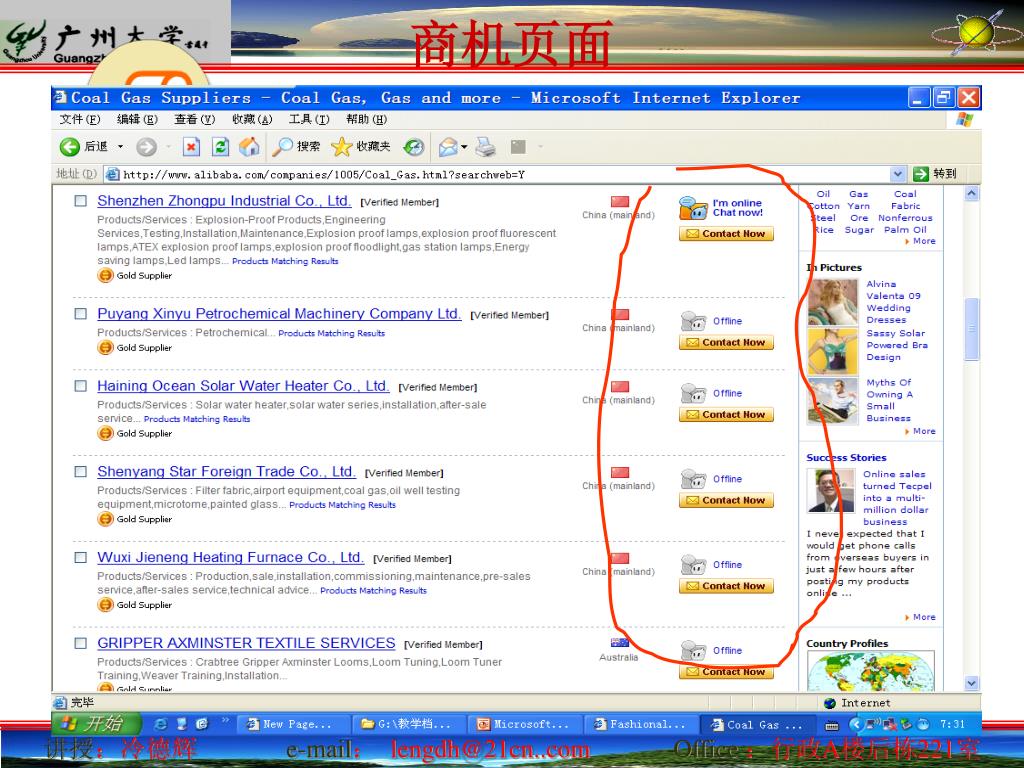Screen dimensions: 1024x768
Task: Open the 帮助(H) menu
Action: [366, 119]
